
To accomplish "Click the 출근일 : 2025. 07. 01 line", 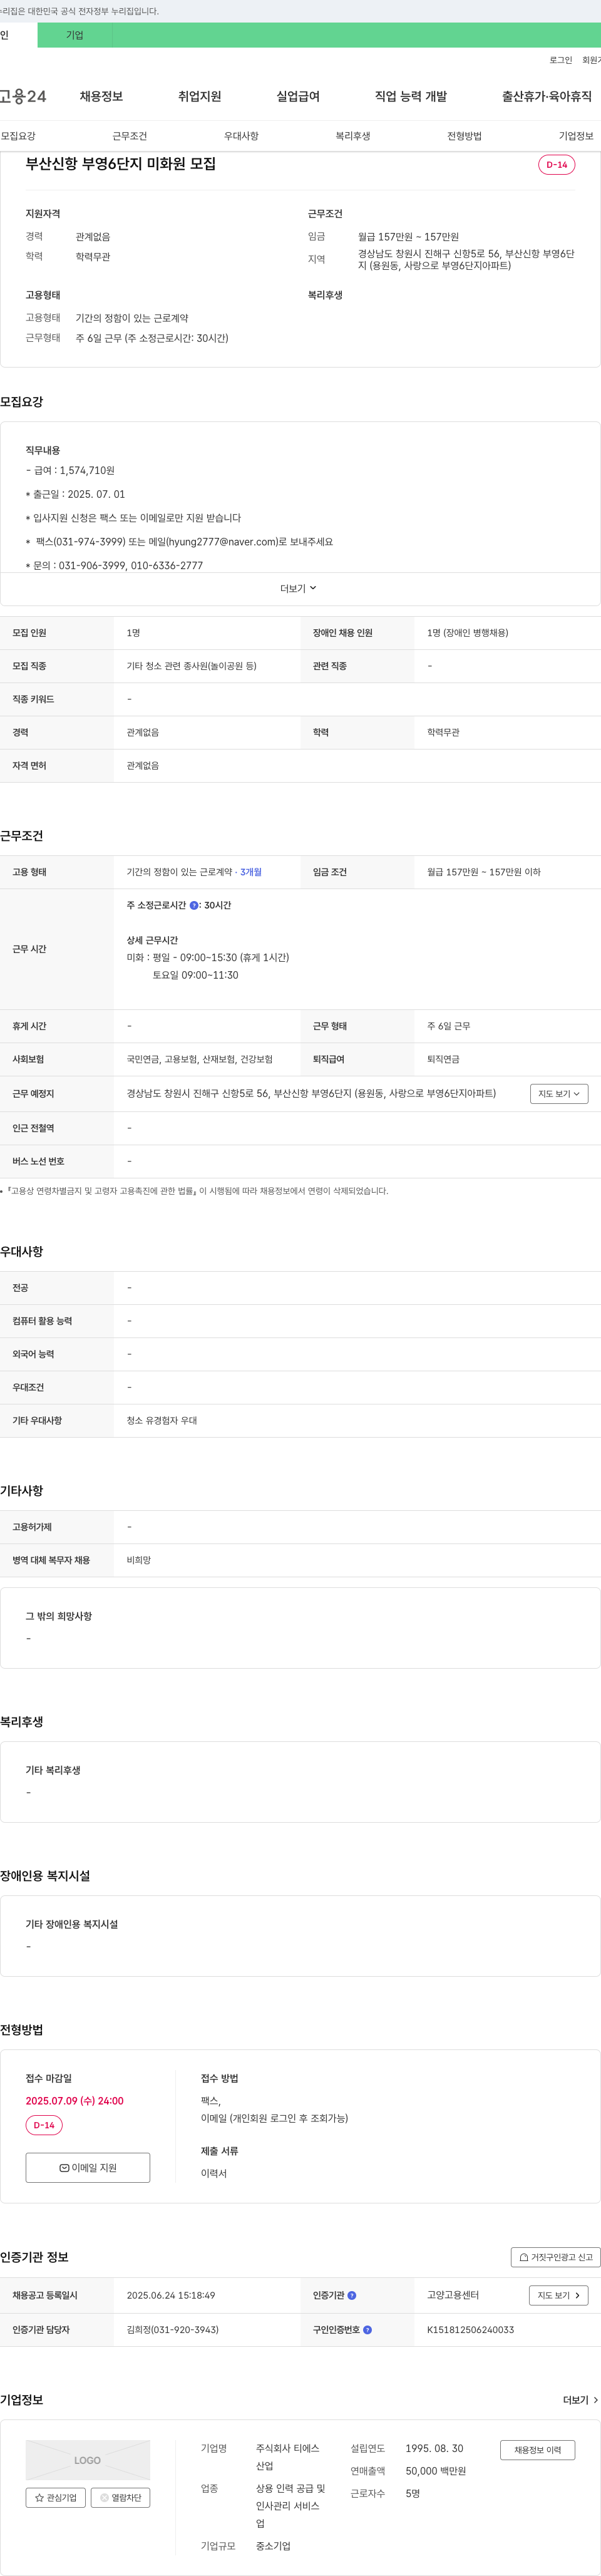I will pyautogui.click(x=75, y=494).
